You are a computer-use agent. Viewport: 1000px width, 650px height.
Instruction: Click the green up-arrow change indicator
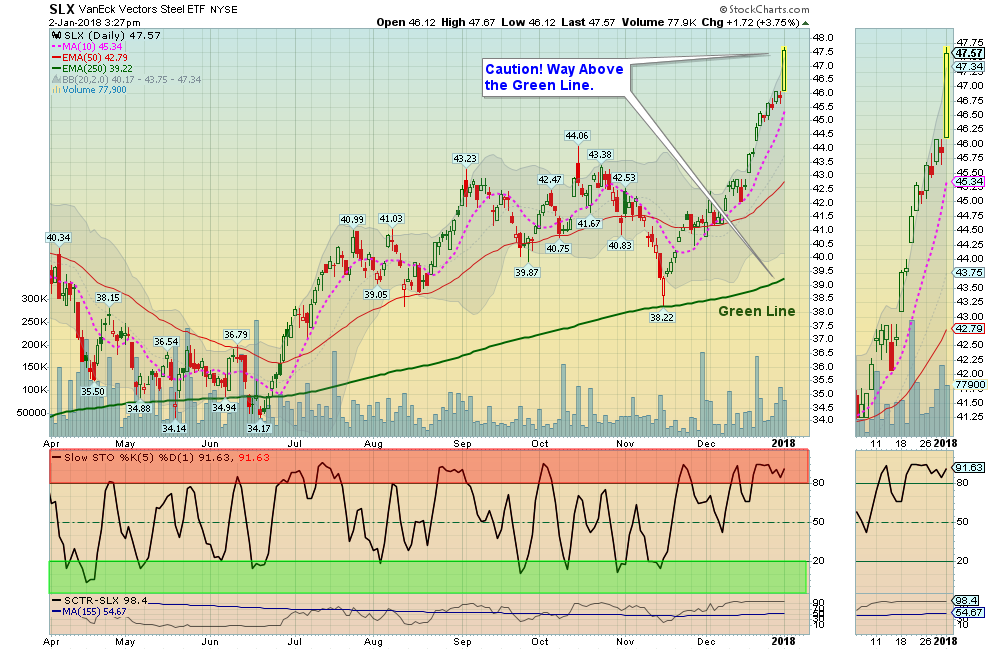(x=805, y=23)
